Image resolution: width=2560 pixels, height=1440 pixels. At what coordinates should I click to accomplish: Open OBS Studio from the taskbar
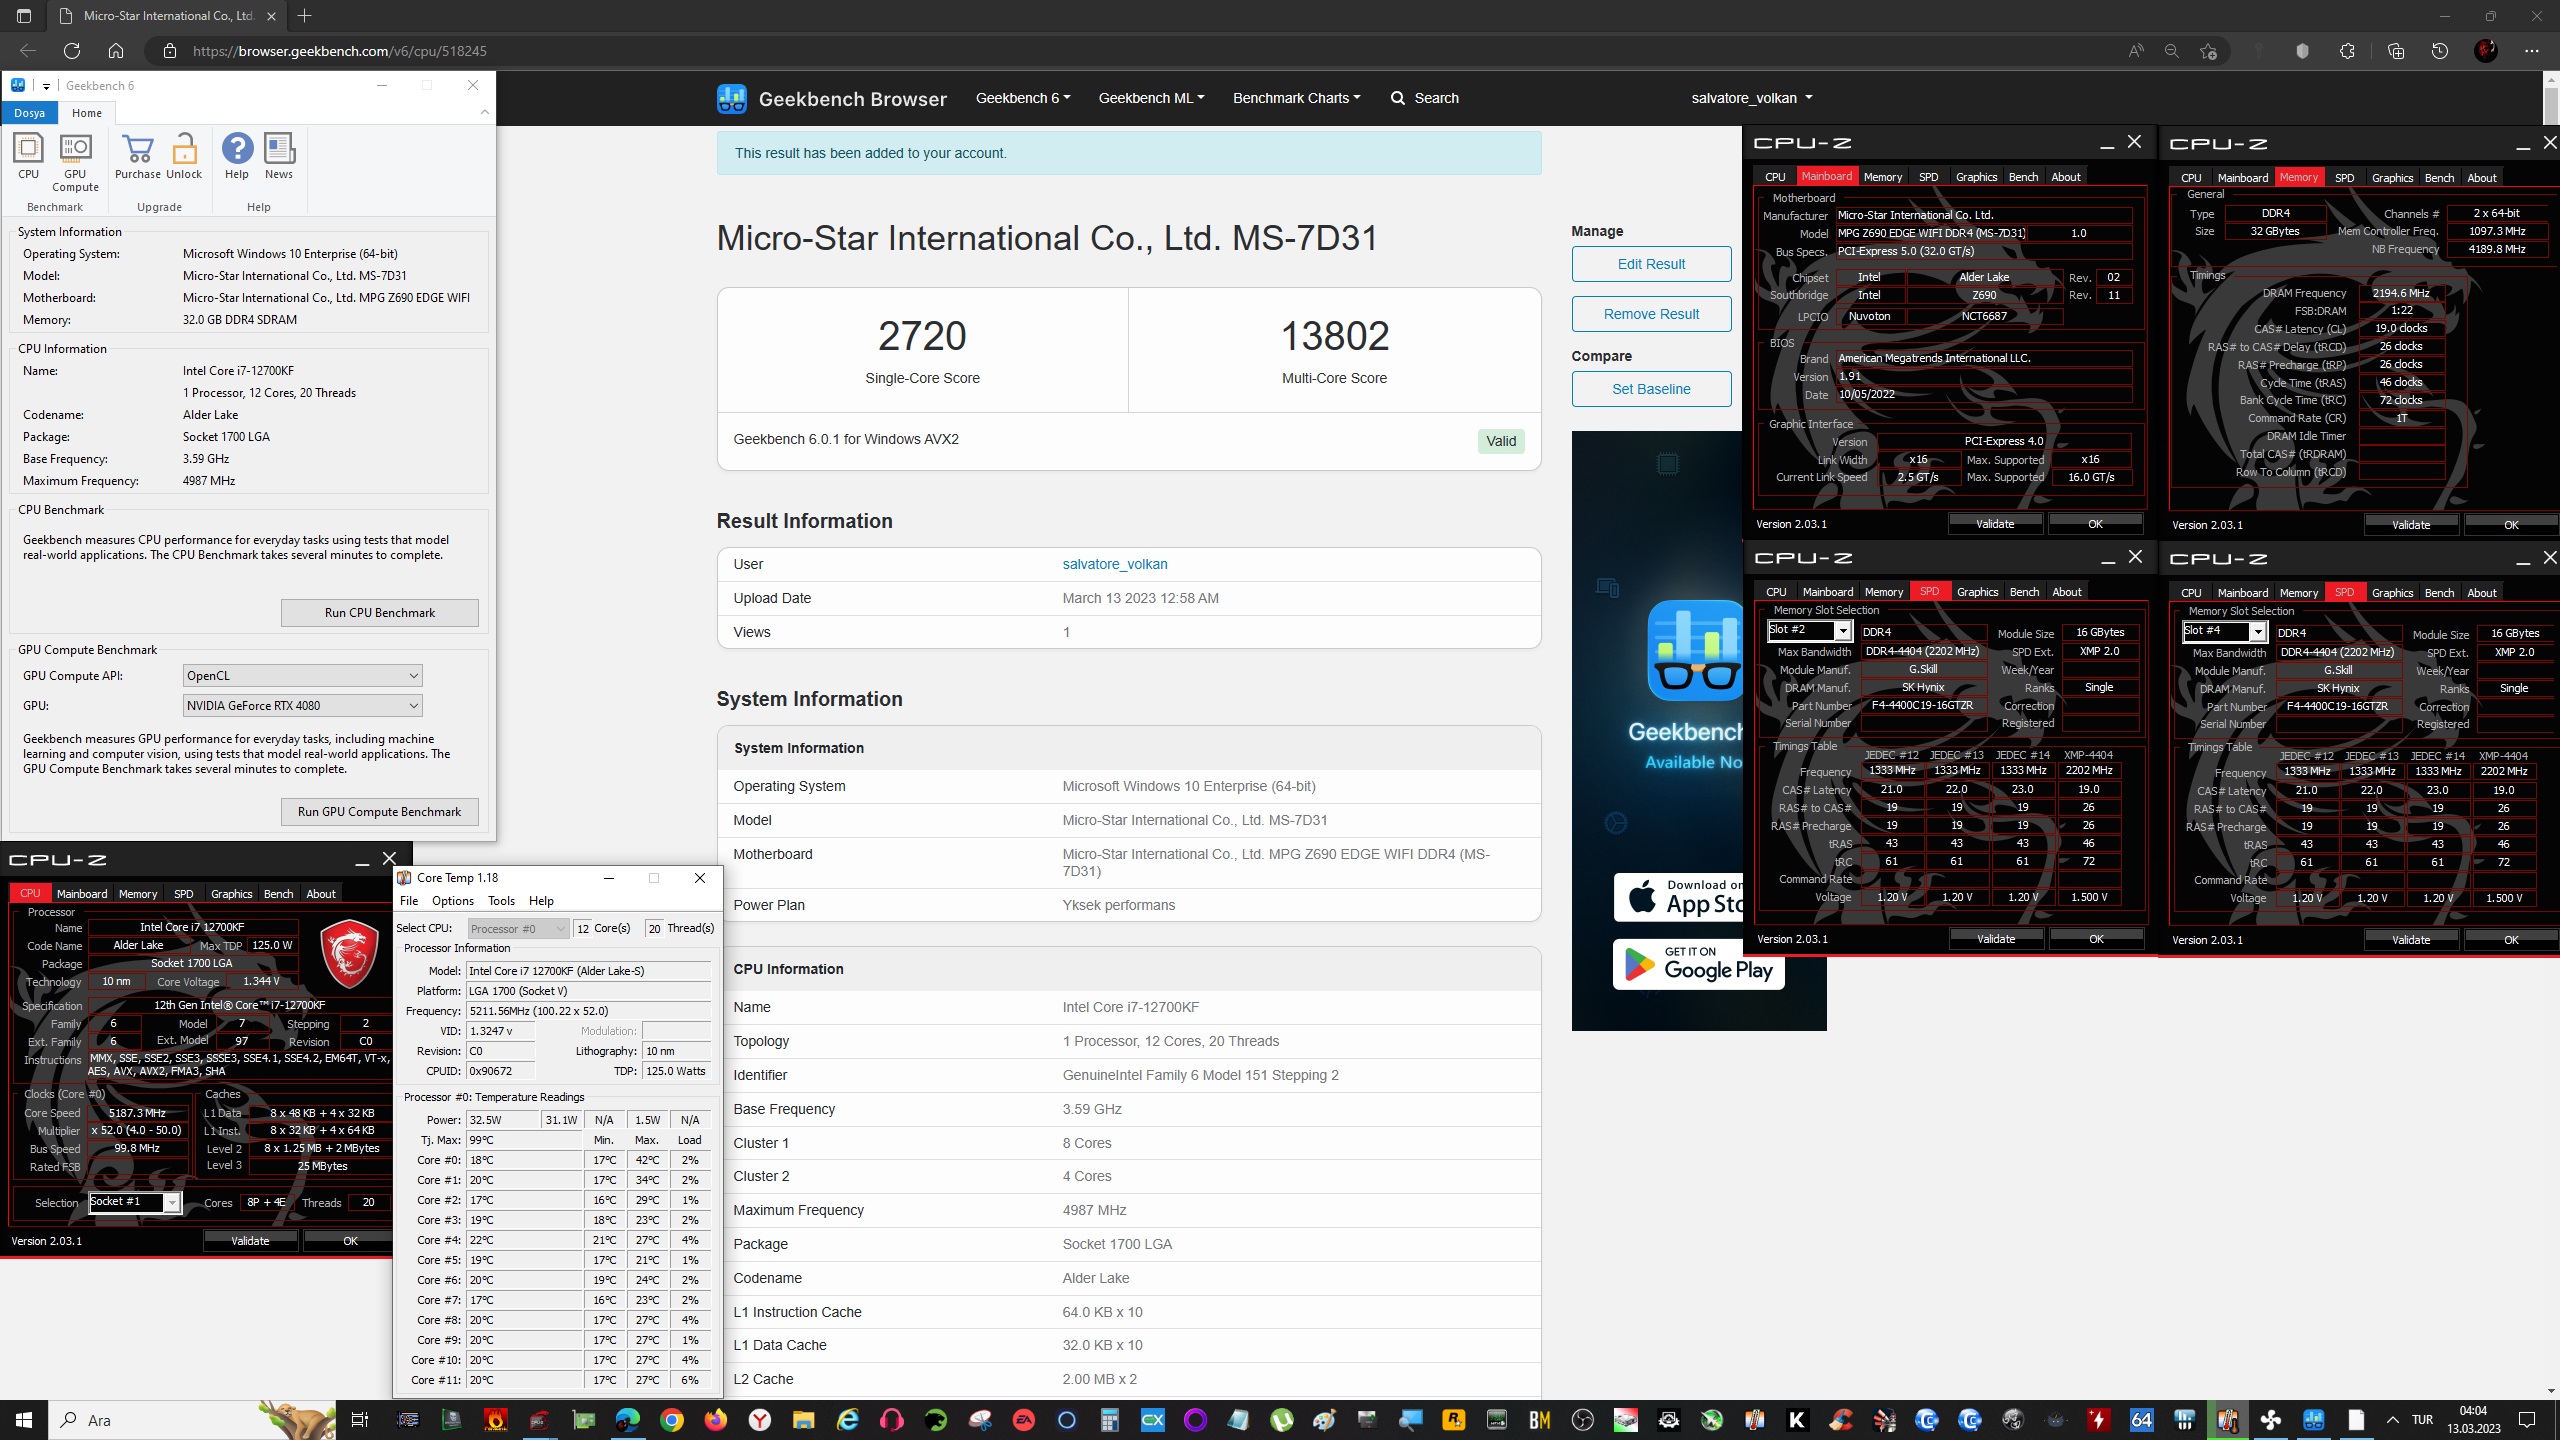(x=1582, y=1420)
